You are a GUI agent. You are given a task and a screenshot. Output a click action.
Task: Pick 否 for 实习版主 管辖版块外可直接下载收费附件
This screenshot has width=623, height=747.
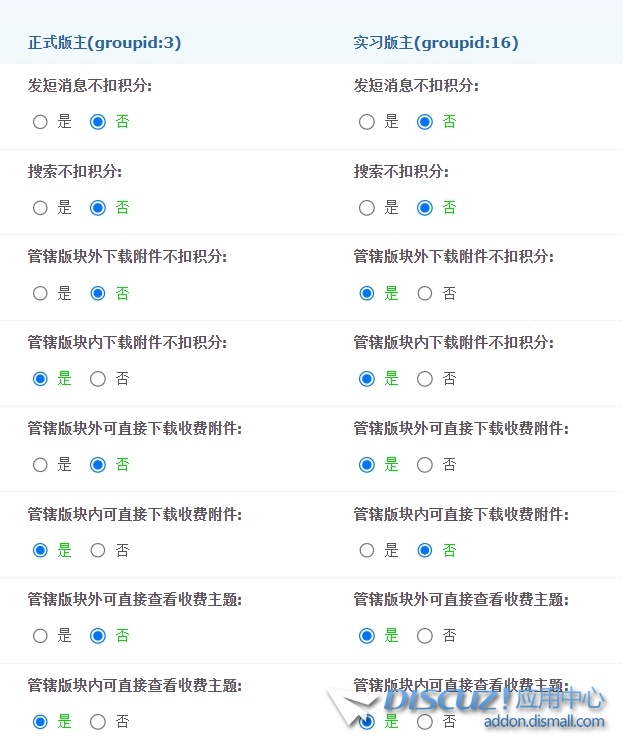pyautogui.click(x=425, y=465)
